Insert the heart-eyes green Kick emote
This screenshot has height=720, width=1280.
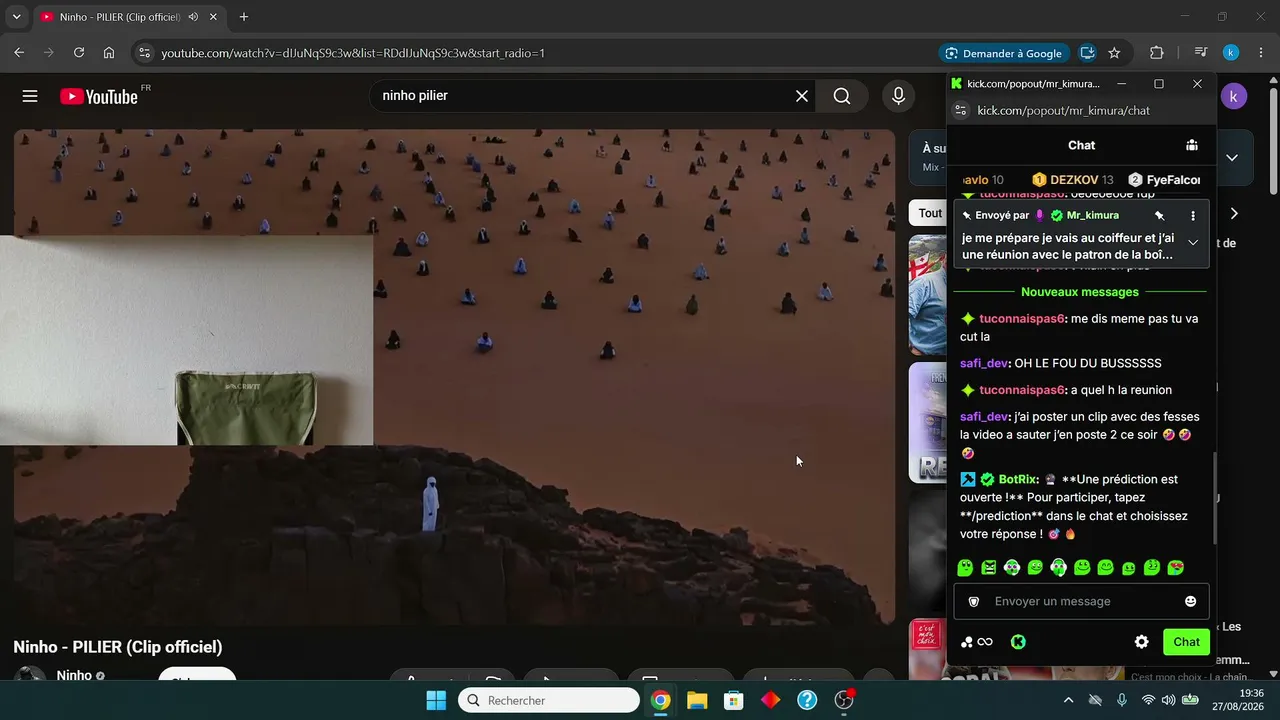(1176, 568)
